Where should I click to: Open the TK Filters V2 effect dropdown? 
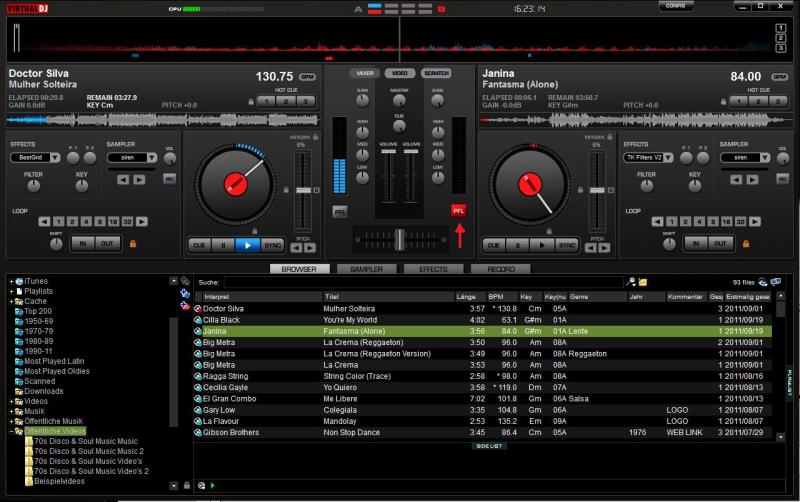(x=645, y=157)
